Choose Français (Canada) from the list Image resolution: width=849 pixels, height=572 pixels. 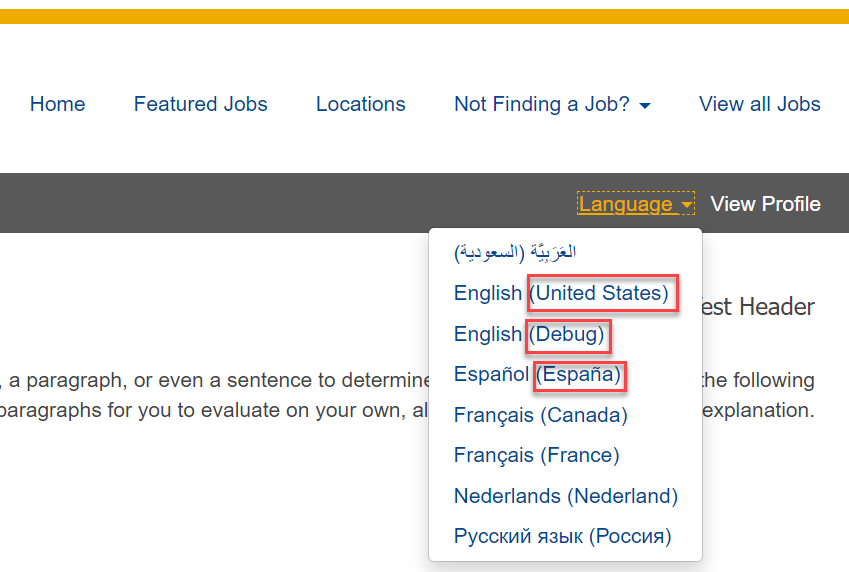(540, 415)
